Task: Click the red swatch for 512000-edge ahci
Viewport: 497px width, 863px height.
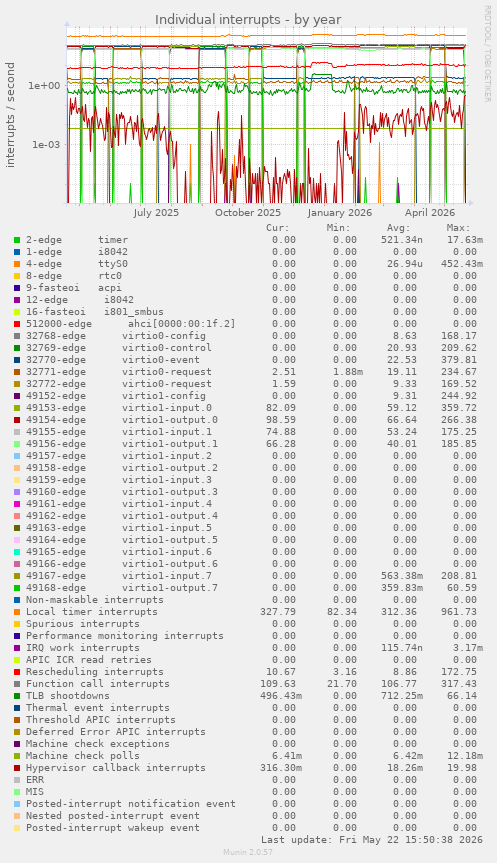Action: tap(17, 324)
